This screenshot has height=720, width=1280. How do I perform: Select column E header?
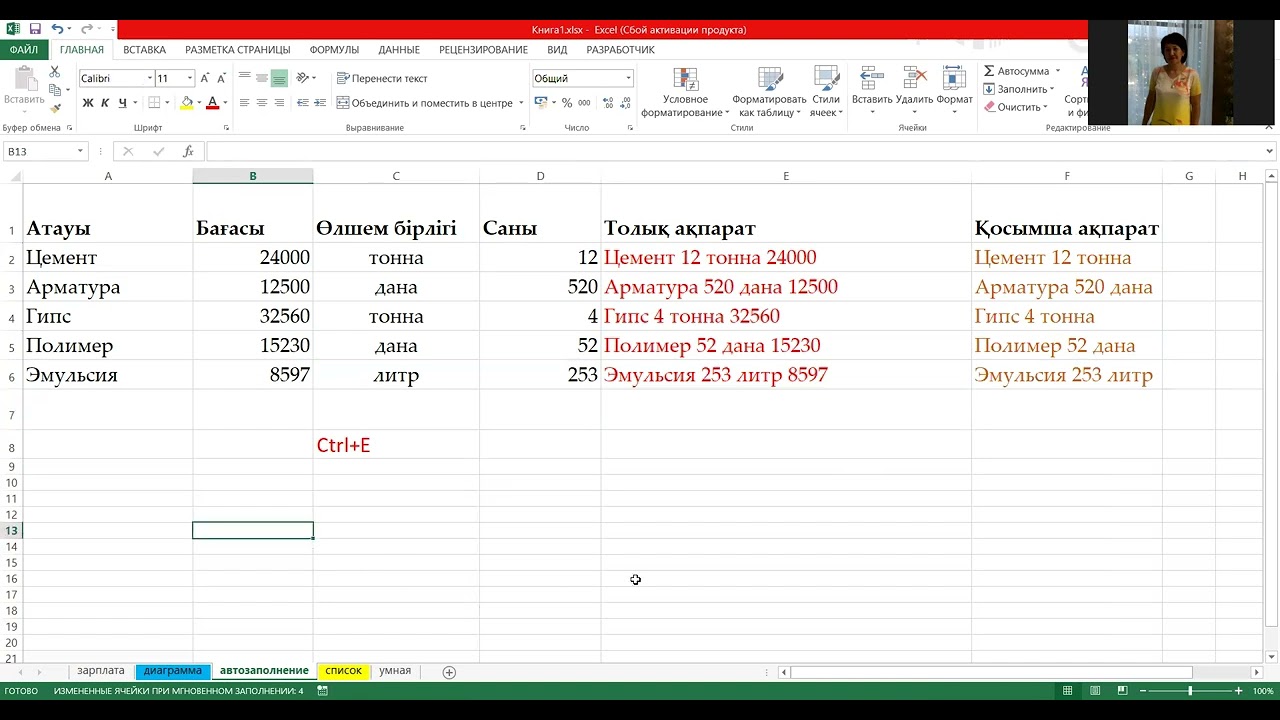pos(786,176)
